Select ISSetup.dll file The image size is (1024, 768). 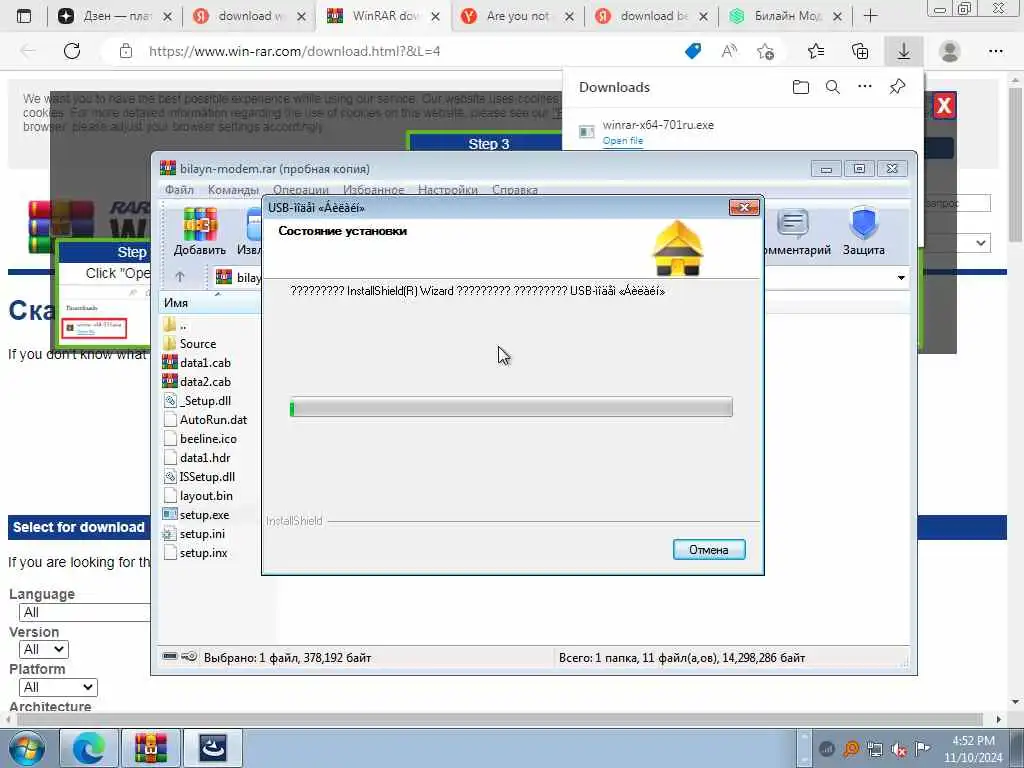206,476
